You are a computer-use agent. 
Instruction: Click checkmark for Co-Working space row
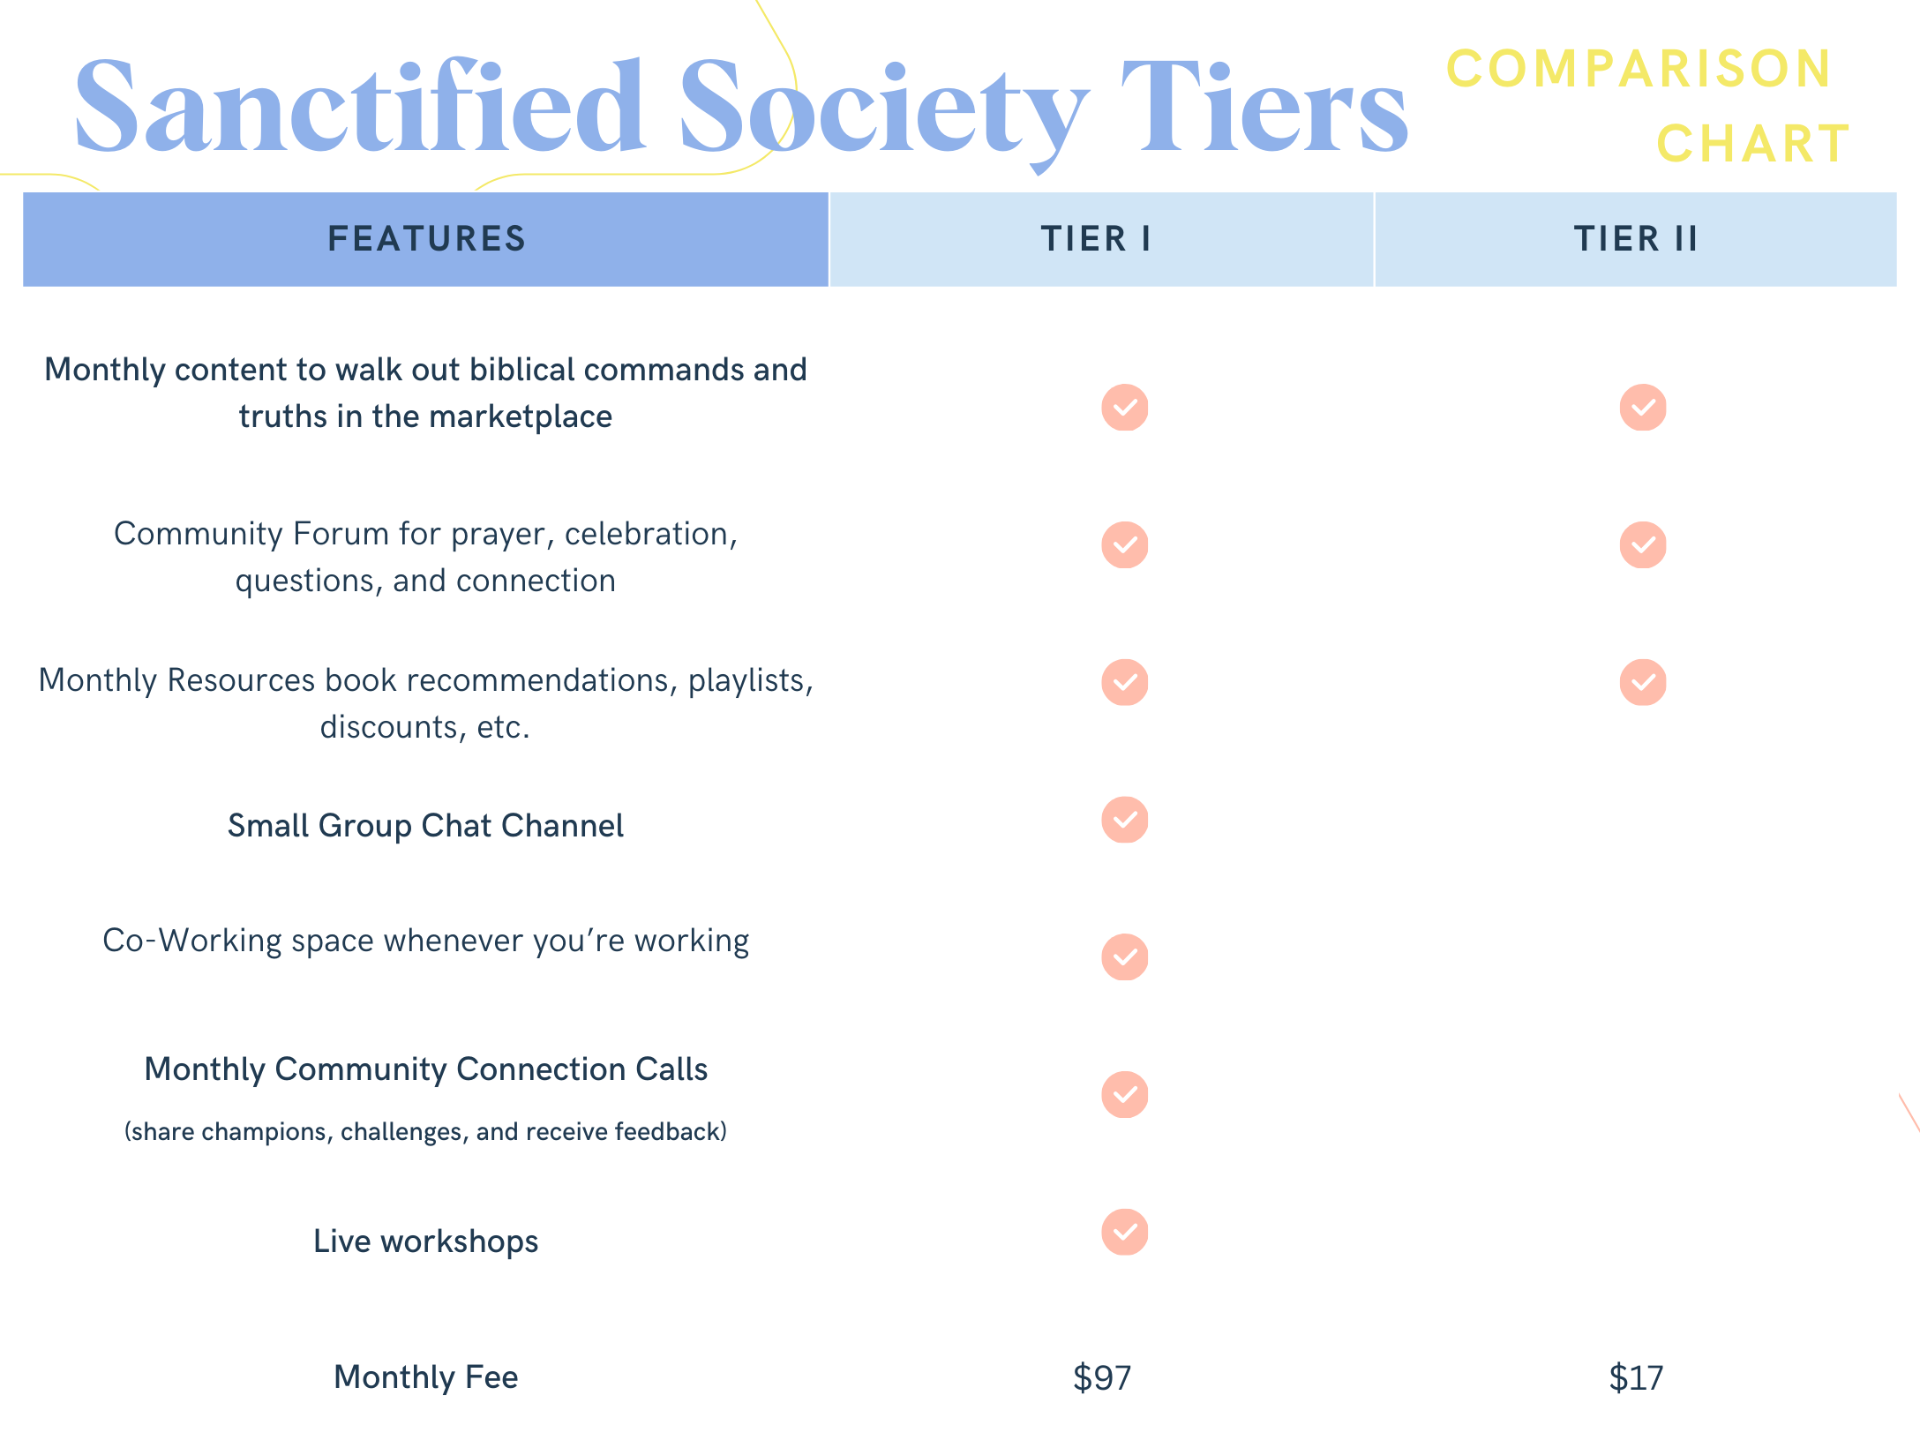[1124, 957]
